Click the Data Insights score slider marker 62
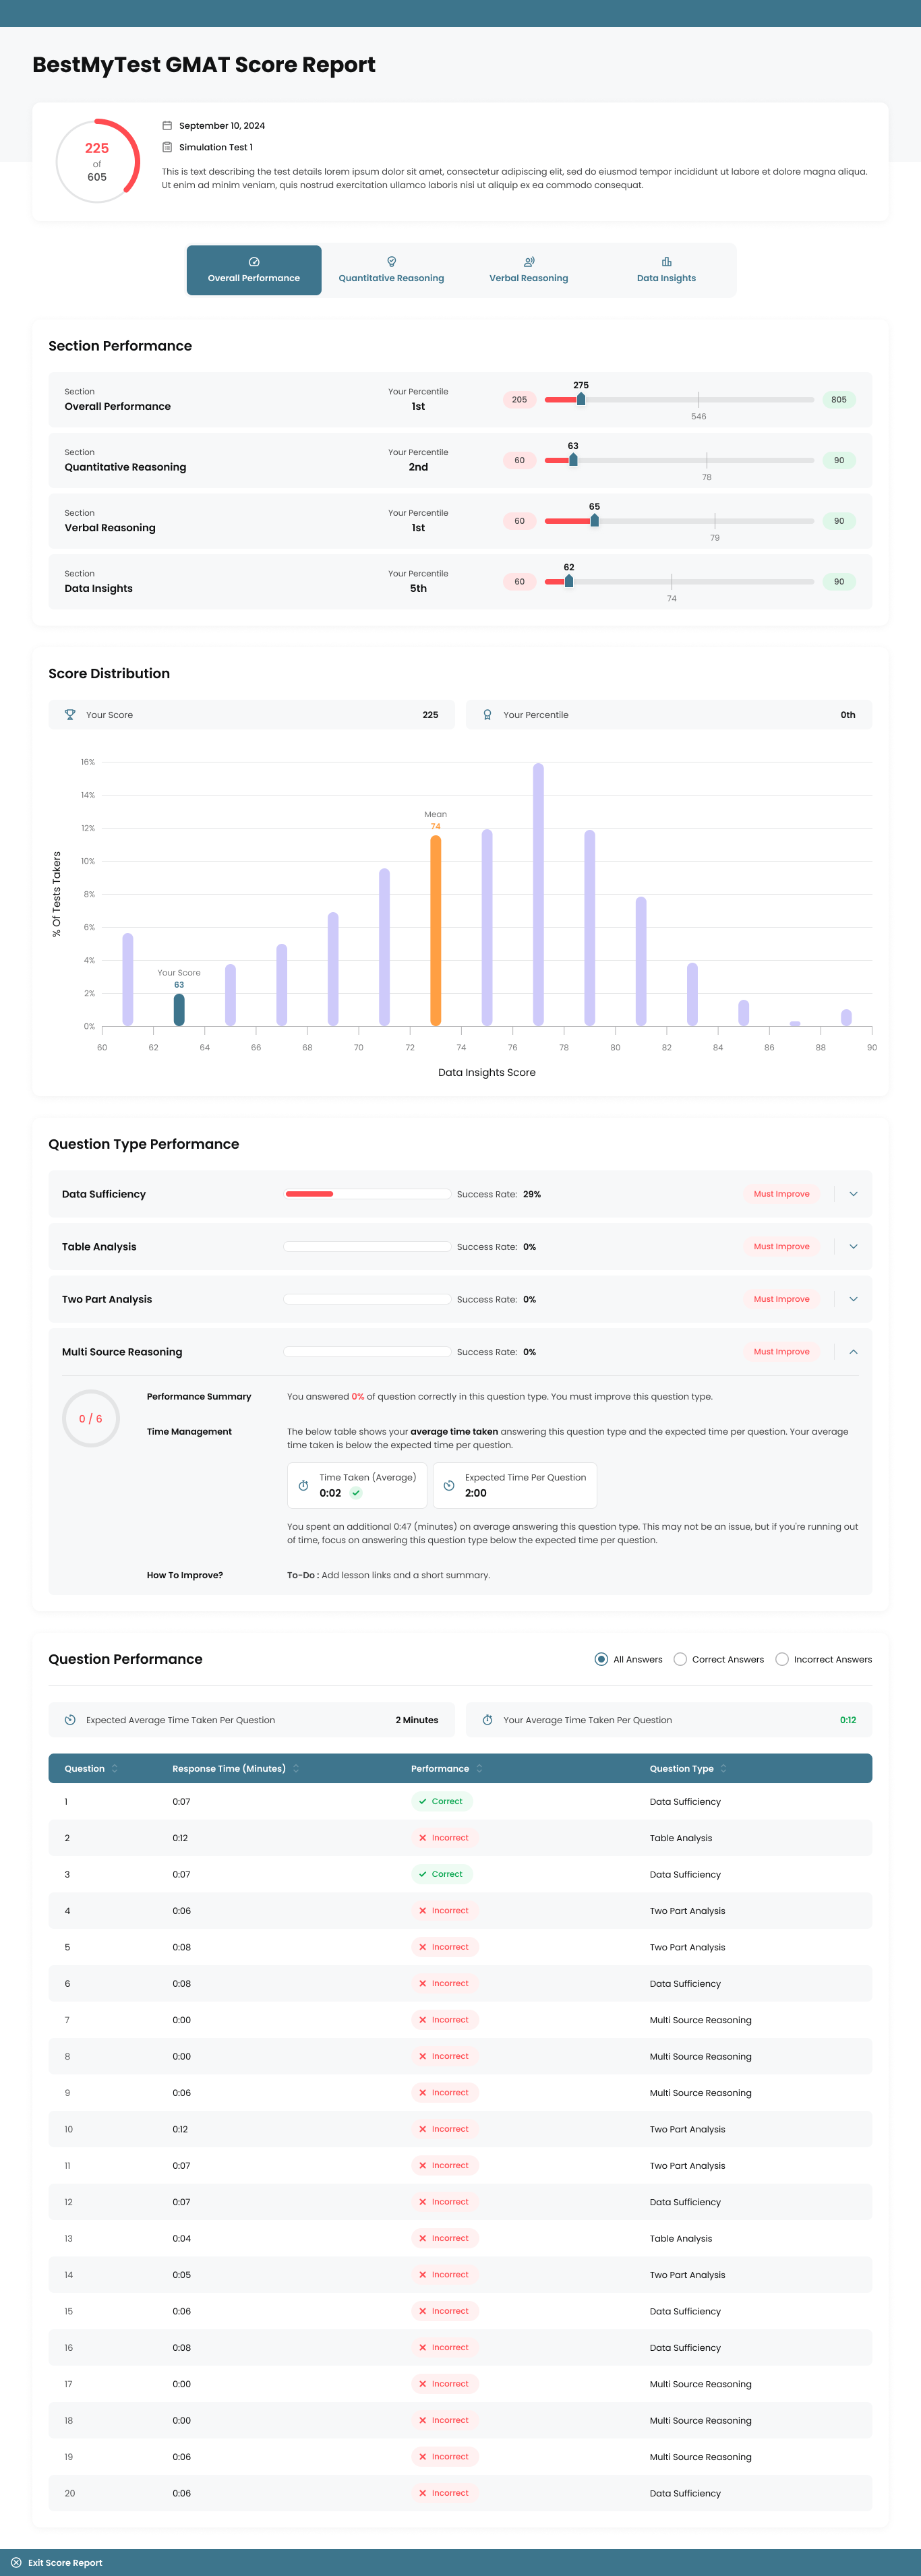 (x=569, y=581)
